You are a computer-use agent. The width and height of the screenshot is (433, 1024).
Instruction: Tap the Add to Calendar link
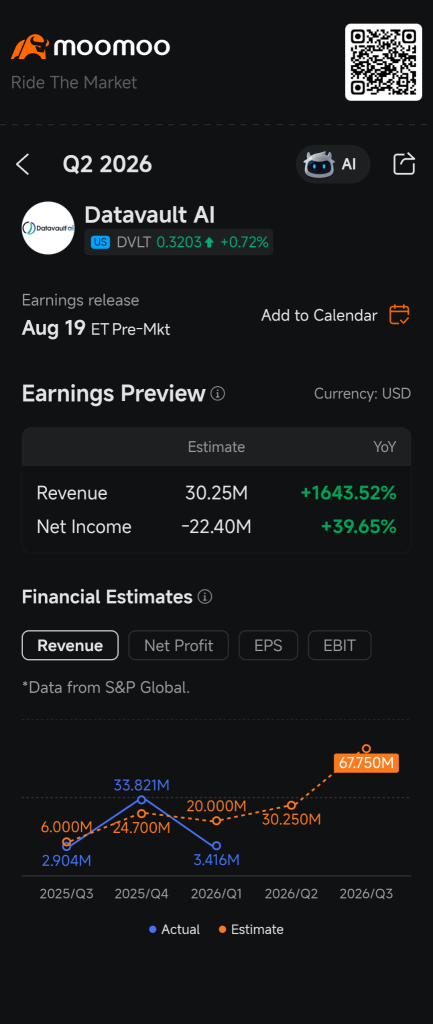(319, 315)
